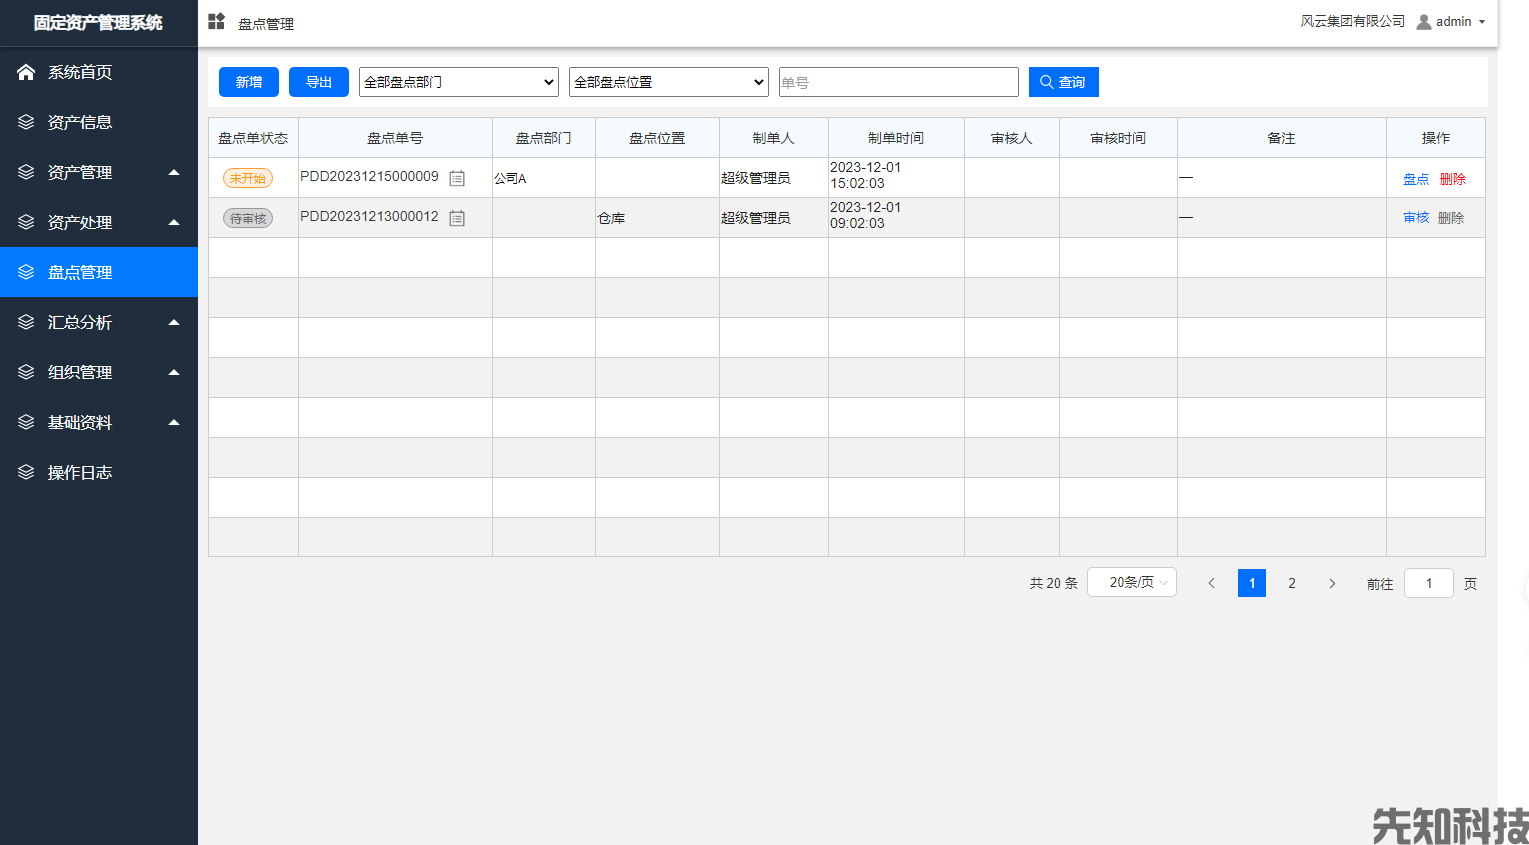The width and height of the screenshot is (1529, 845).
Task: Click the 备注 column header
Action: [x=1281, y=138]
